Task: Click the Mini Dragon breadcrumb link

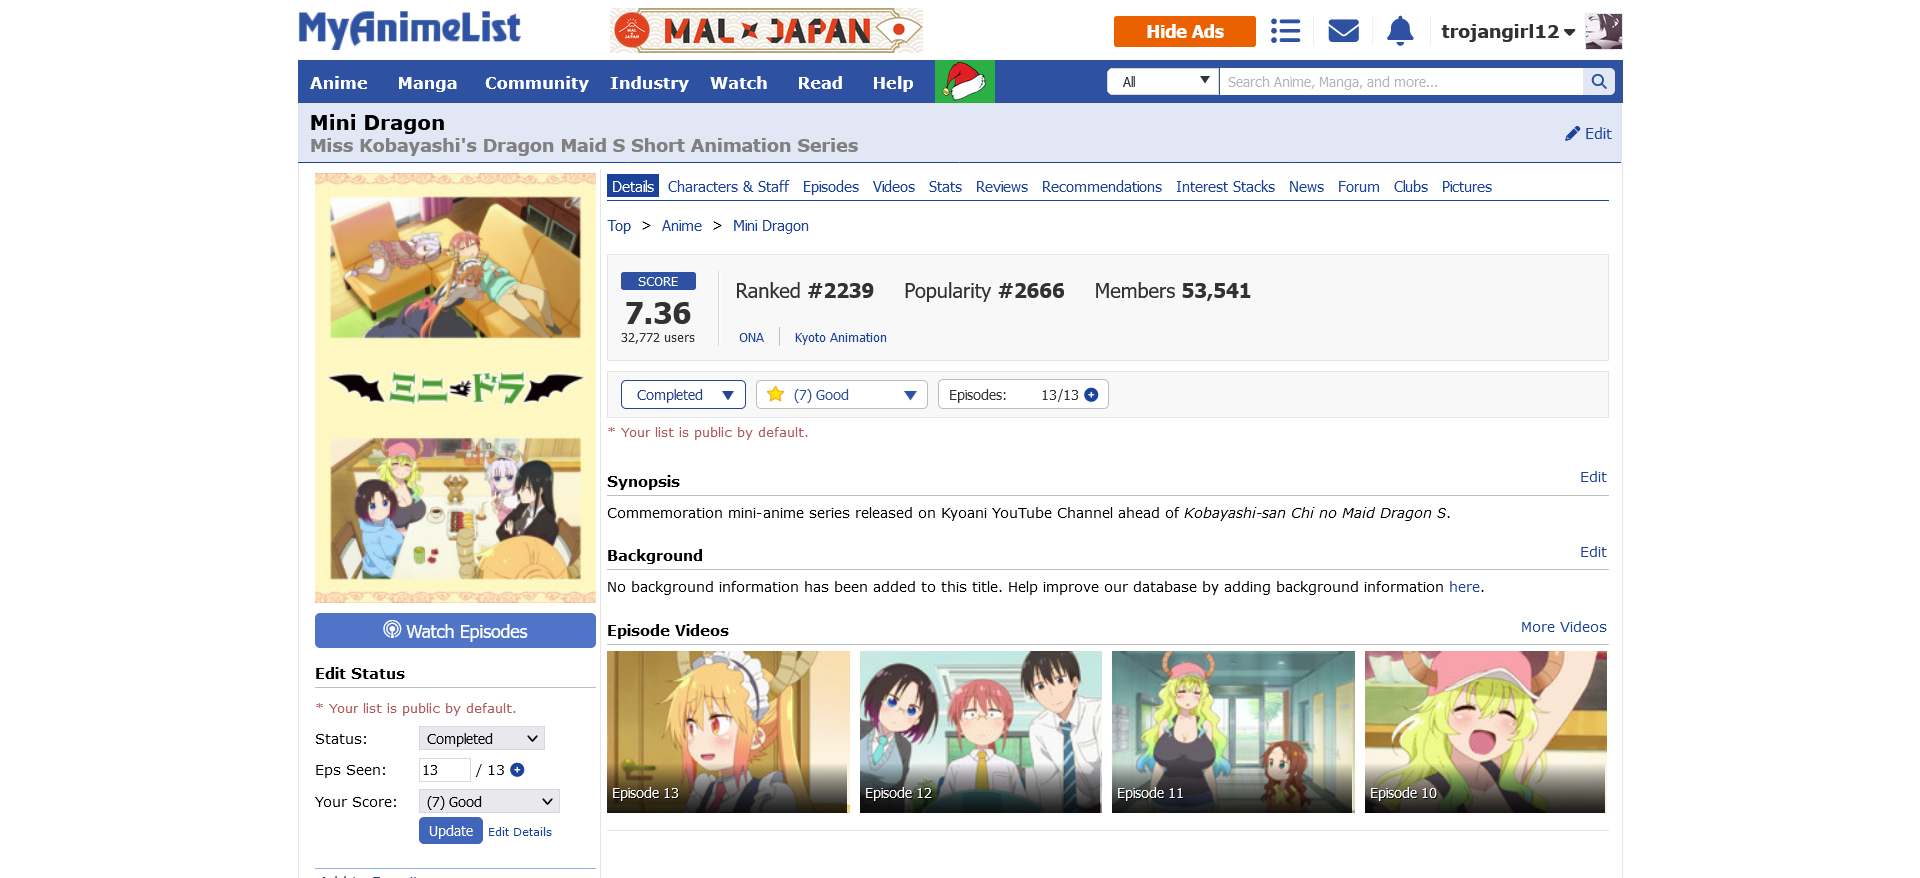Action: tap(771, 226)
